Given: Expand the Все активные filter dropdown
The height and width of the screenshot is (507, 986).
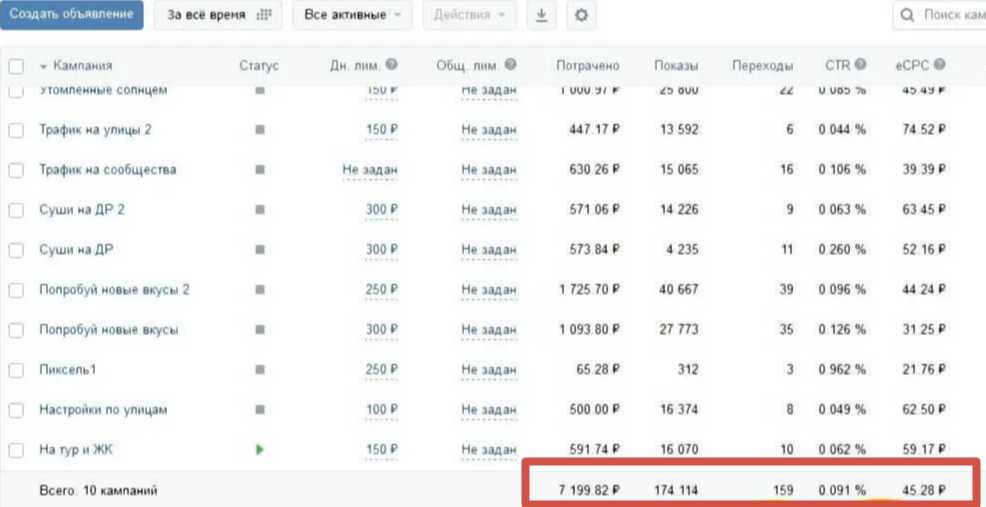Looking at the screenshot, I should click(352, 16).
